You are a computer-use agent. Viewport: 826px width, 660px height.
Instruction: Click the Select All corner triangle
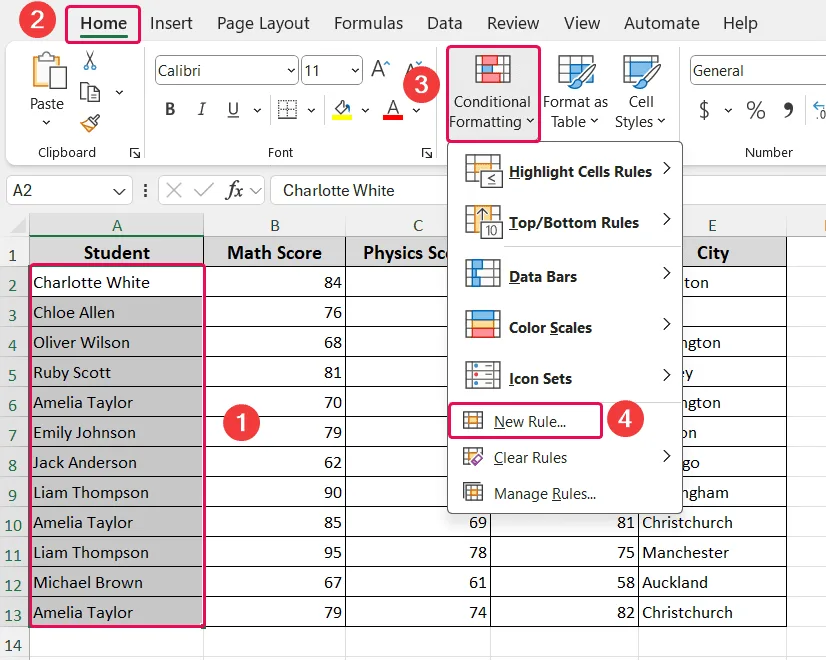coord(18,225)
